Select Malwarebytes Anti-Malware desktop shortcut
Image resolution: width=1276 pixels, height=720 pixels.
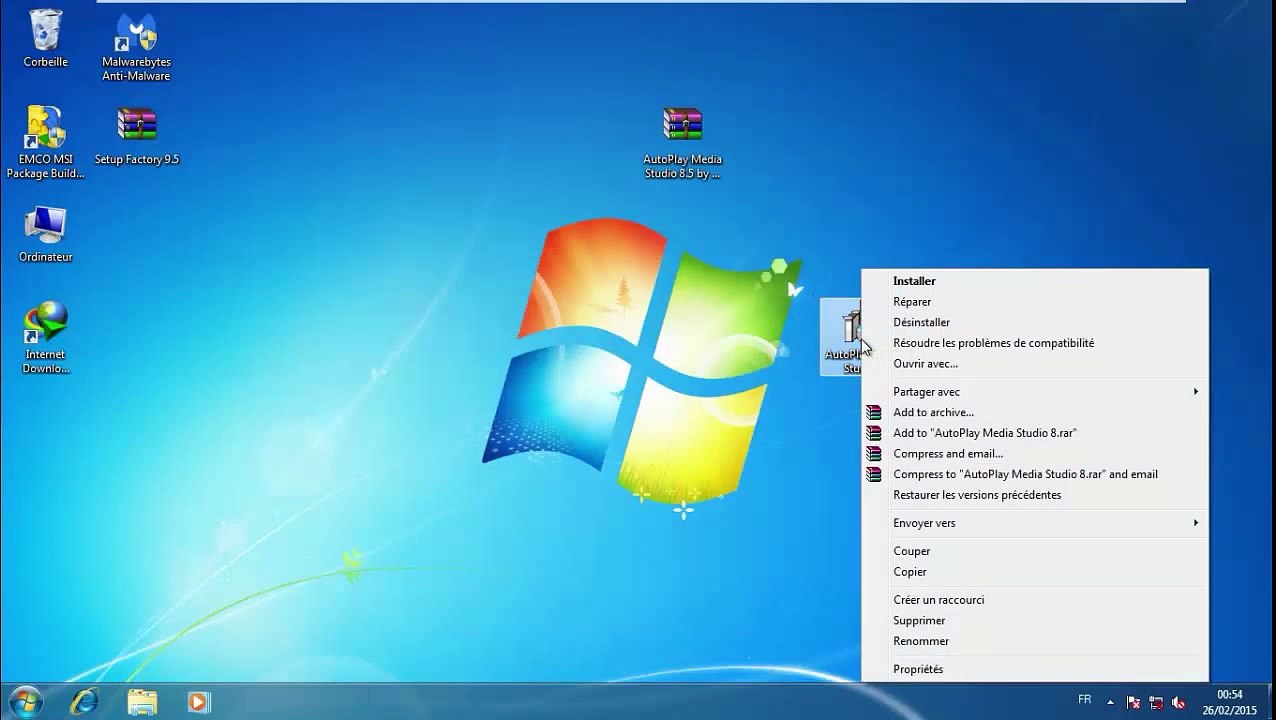click(x=136, y=47)
